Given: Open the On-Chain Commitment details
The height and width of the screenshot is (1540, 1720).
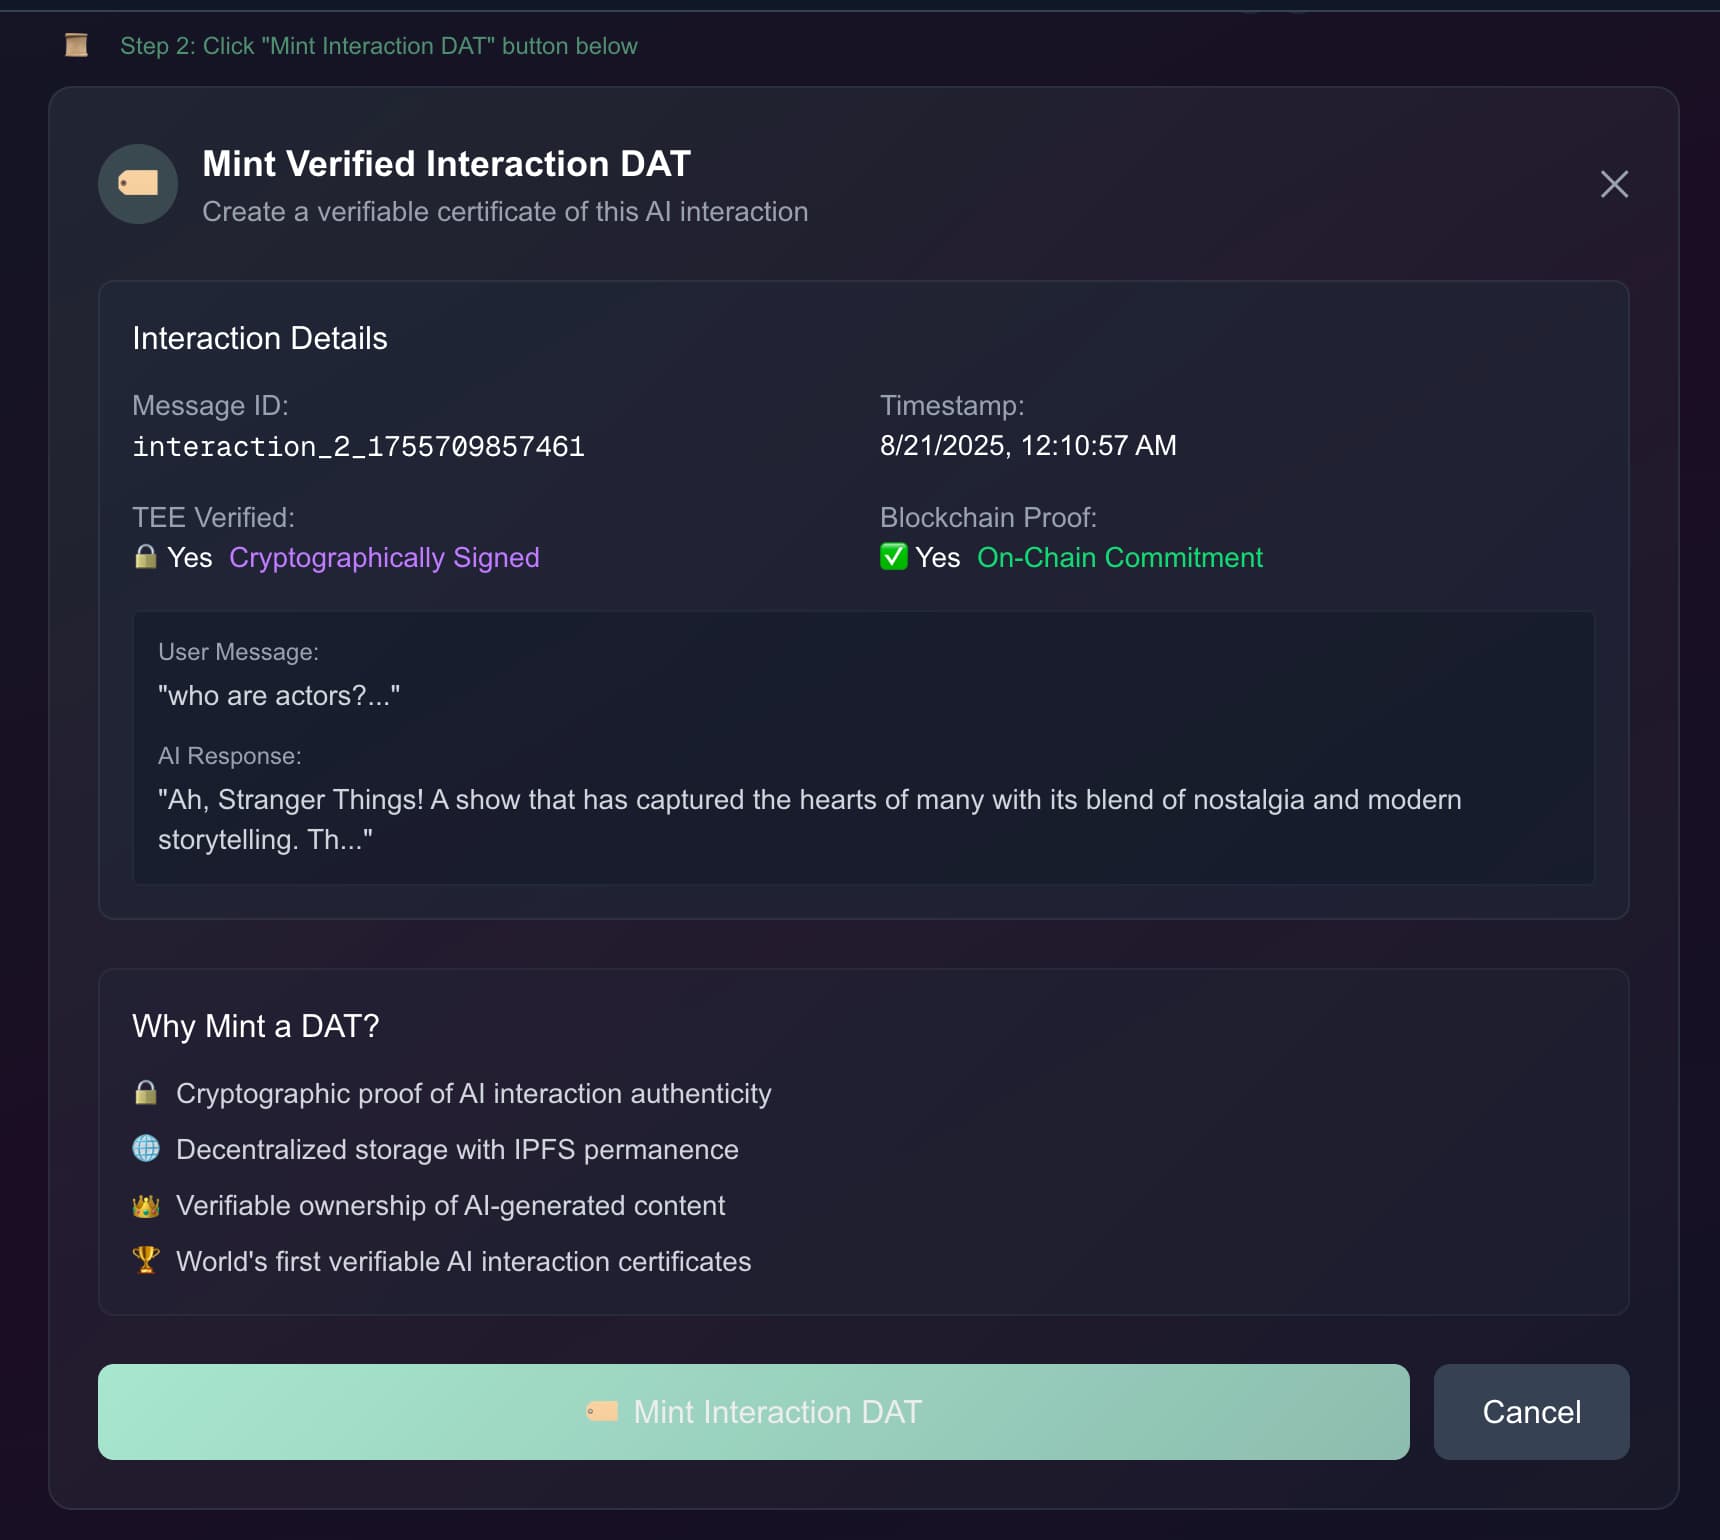Looking at the screenshot, I should 1119,557.
